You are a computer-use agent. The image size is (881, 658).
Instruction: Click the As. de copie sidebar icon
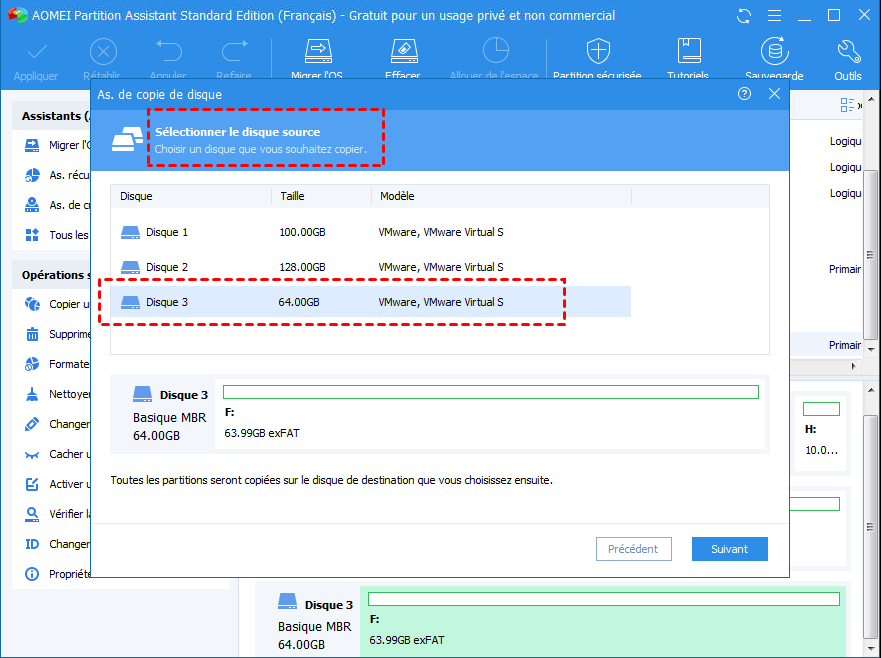(x=32, y=205)
